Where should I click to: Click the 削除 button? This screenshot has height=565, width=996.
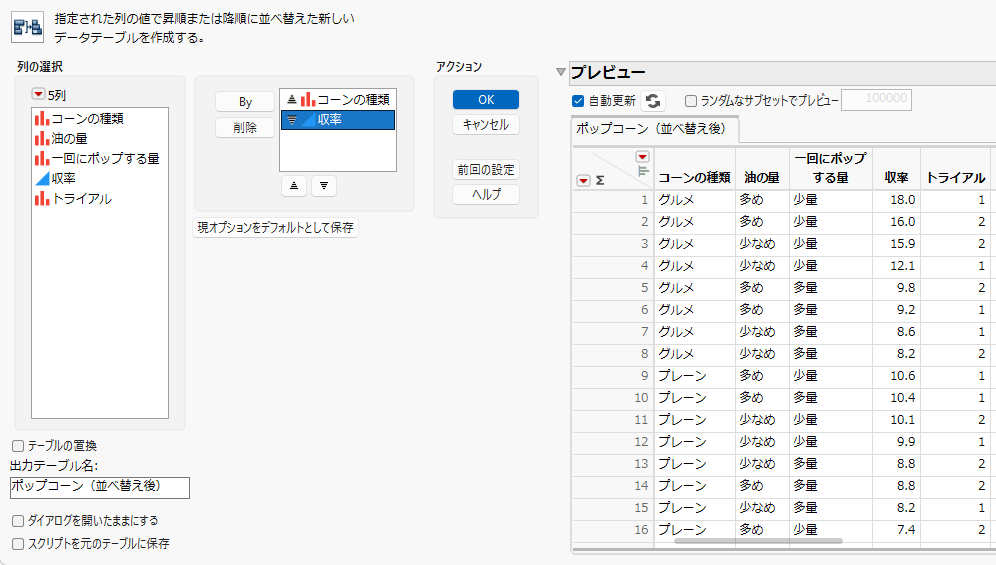coord(245,128)
